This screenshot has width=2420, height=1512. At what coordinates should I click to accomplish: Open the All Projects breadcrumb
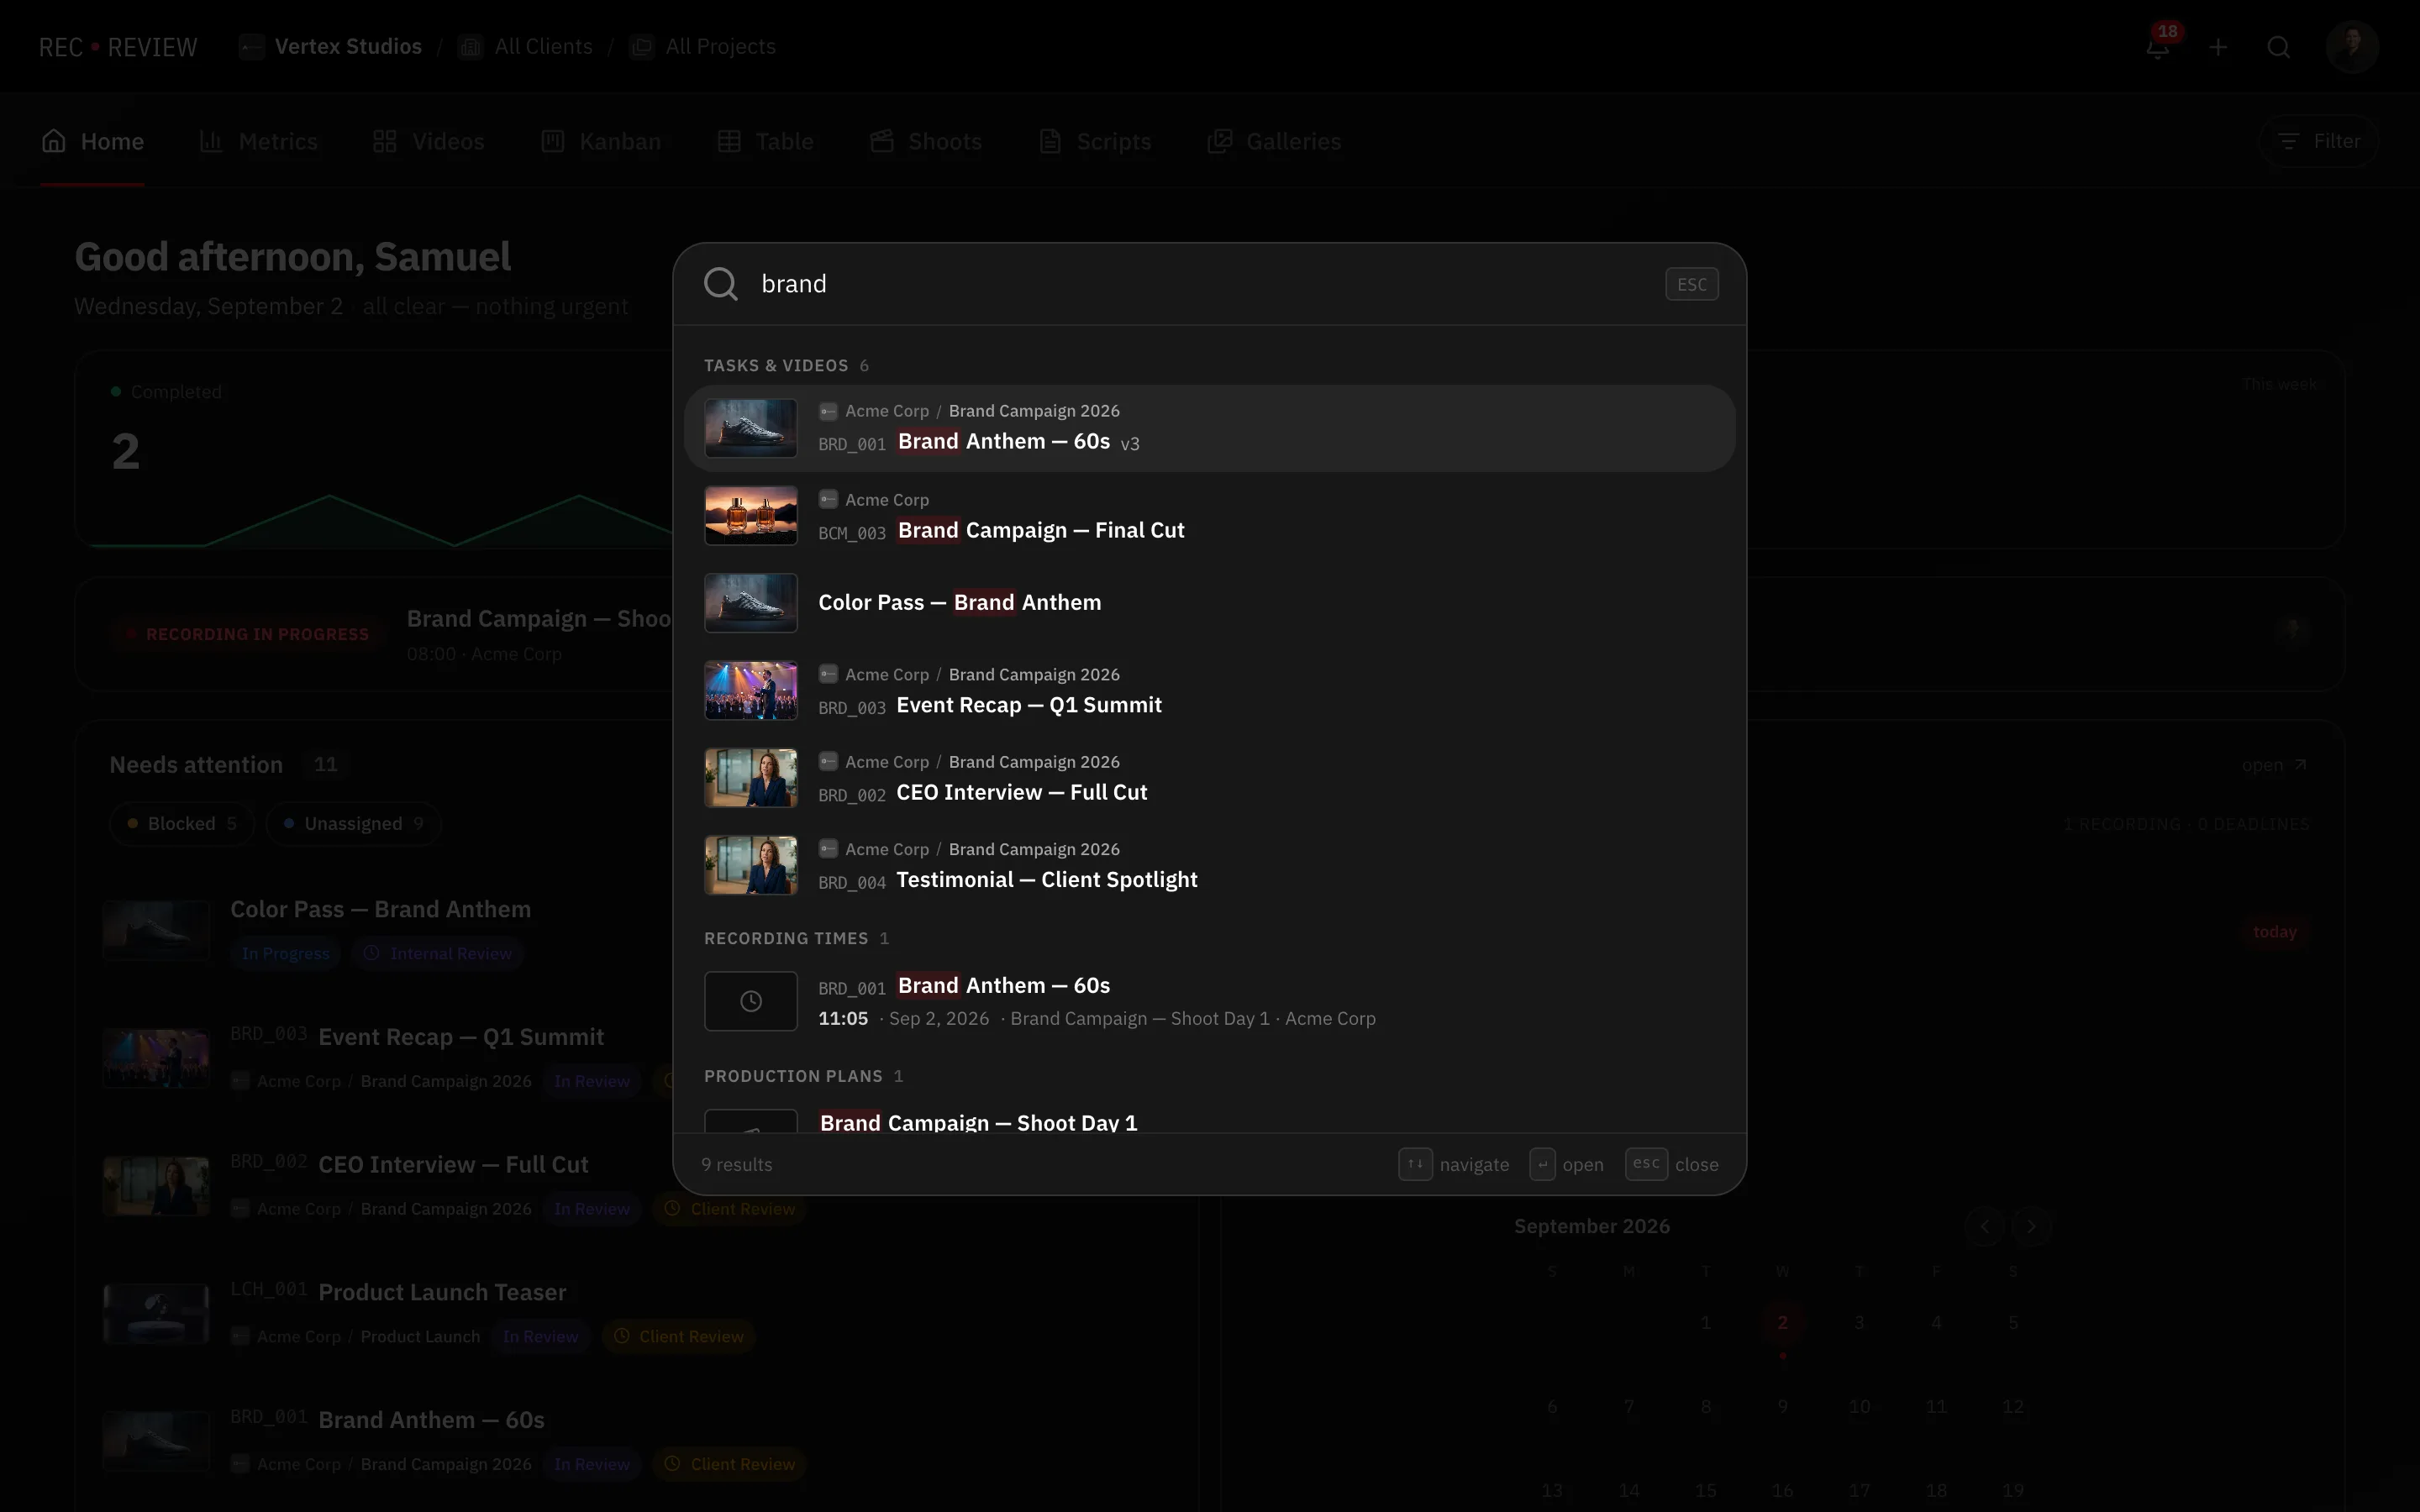click(703, 47)
